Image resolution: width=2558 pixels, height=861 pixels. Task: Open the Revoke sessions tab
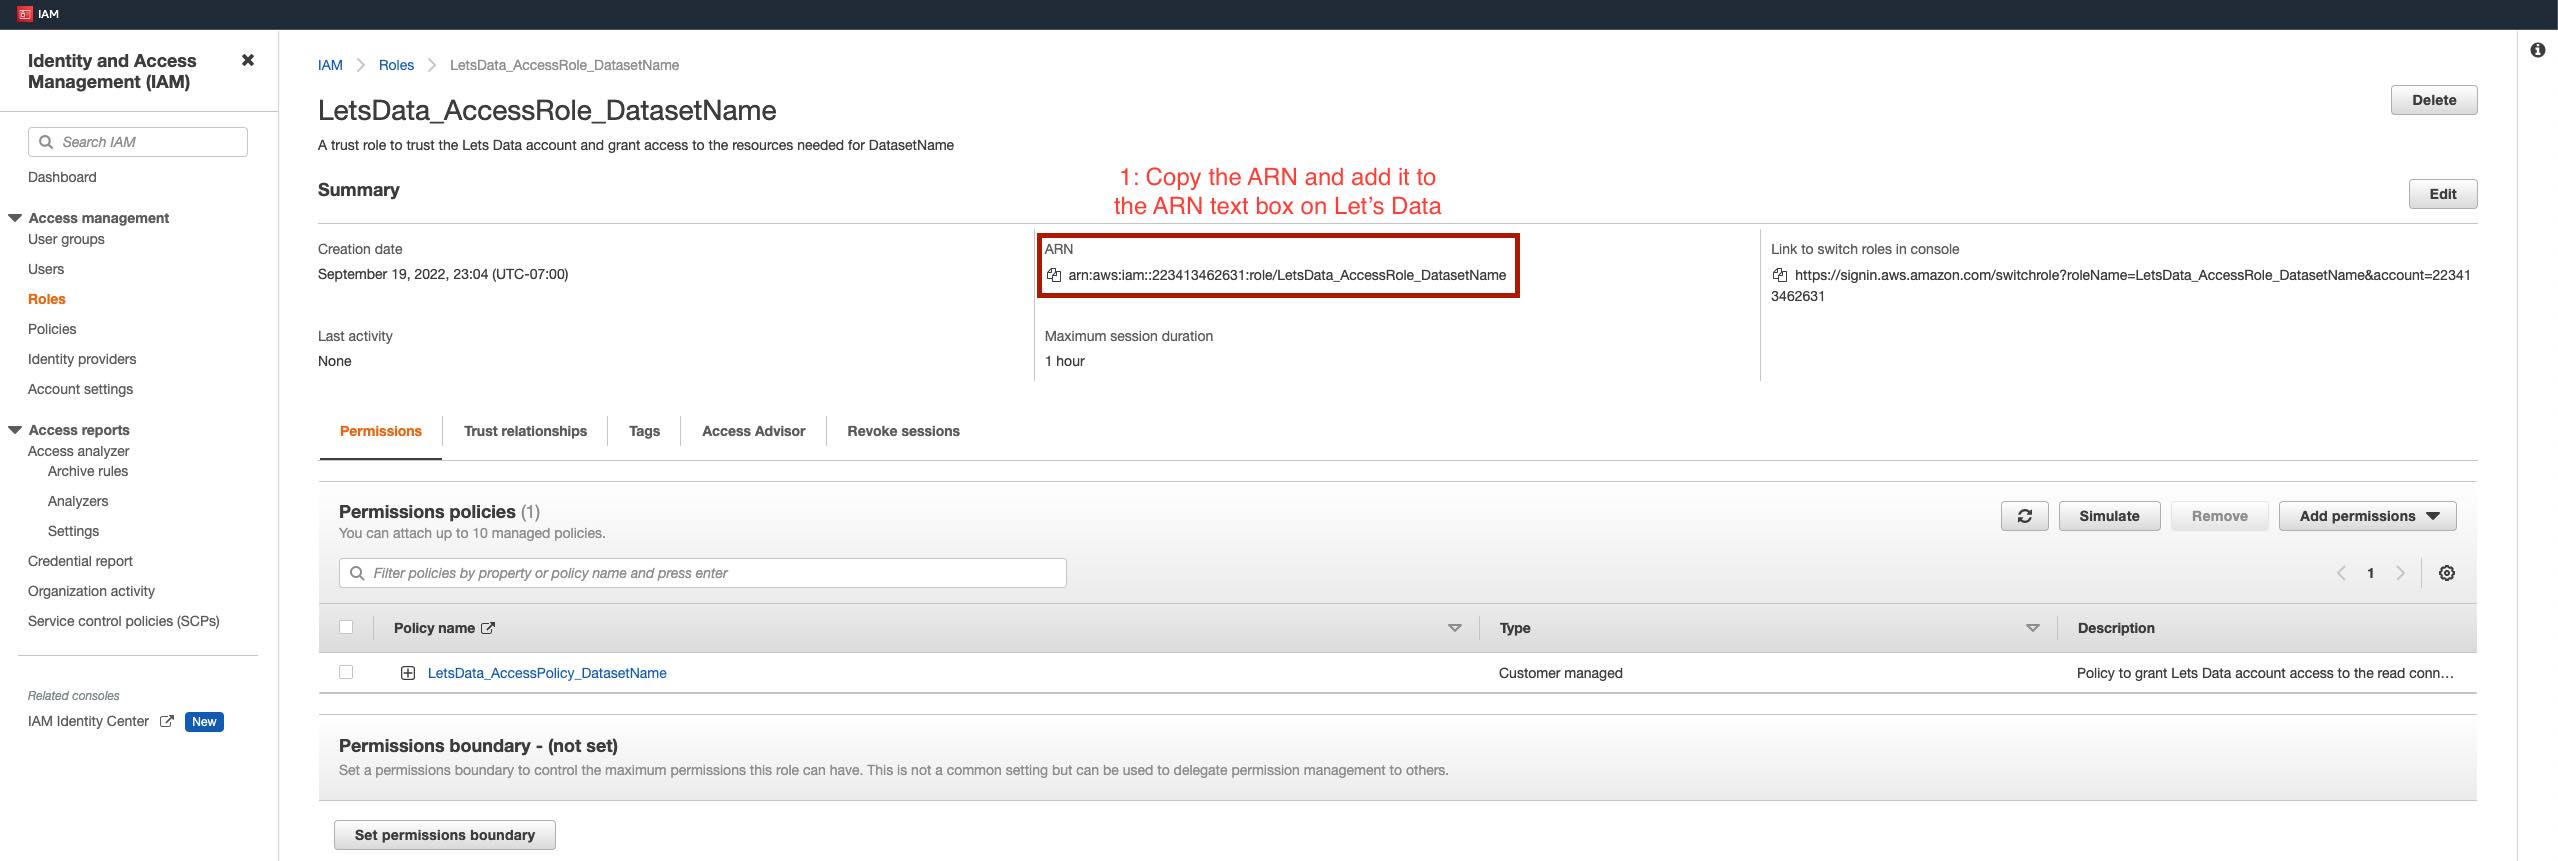click(903, 431)
